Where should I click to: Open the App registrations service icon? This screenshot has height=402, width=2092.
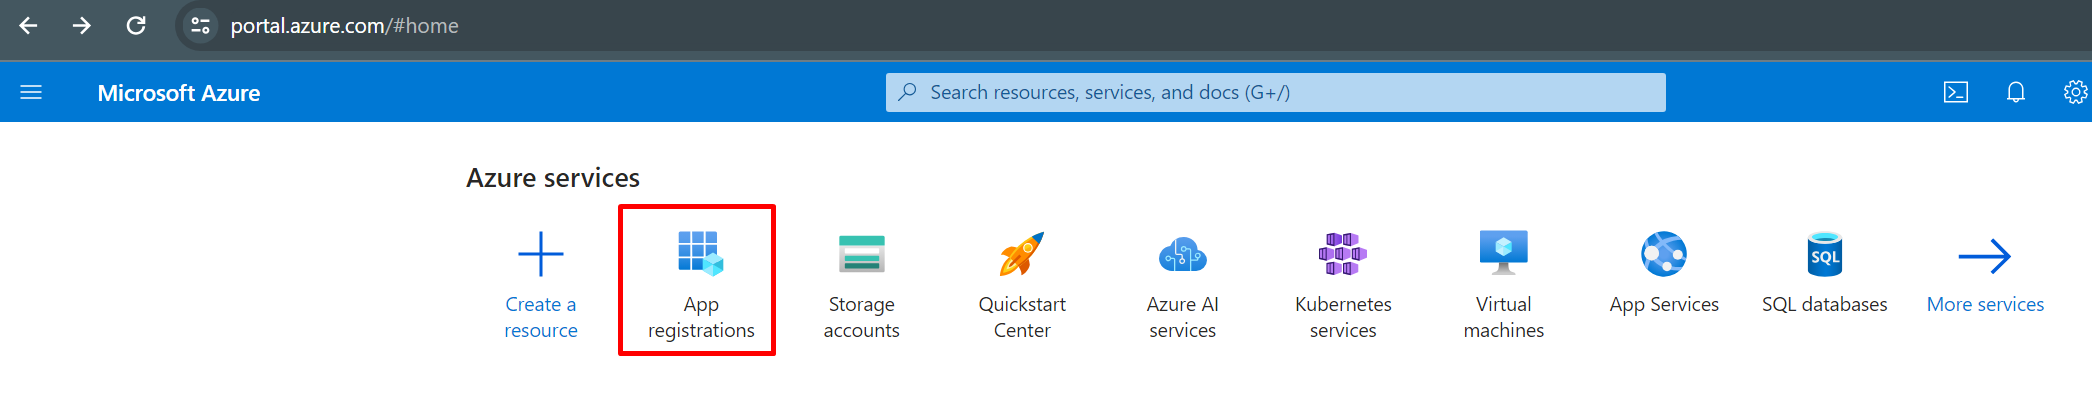pos(700,254)
